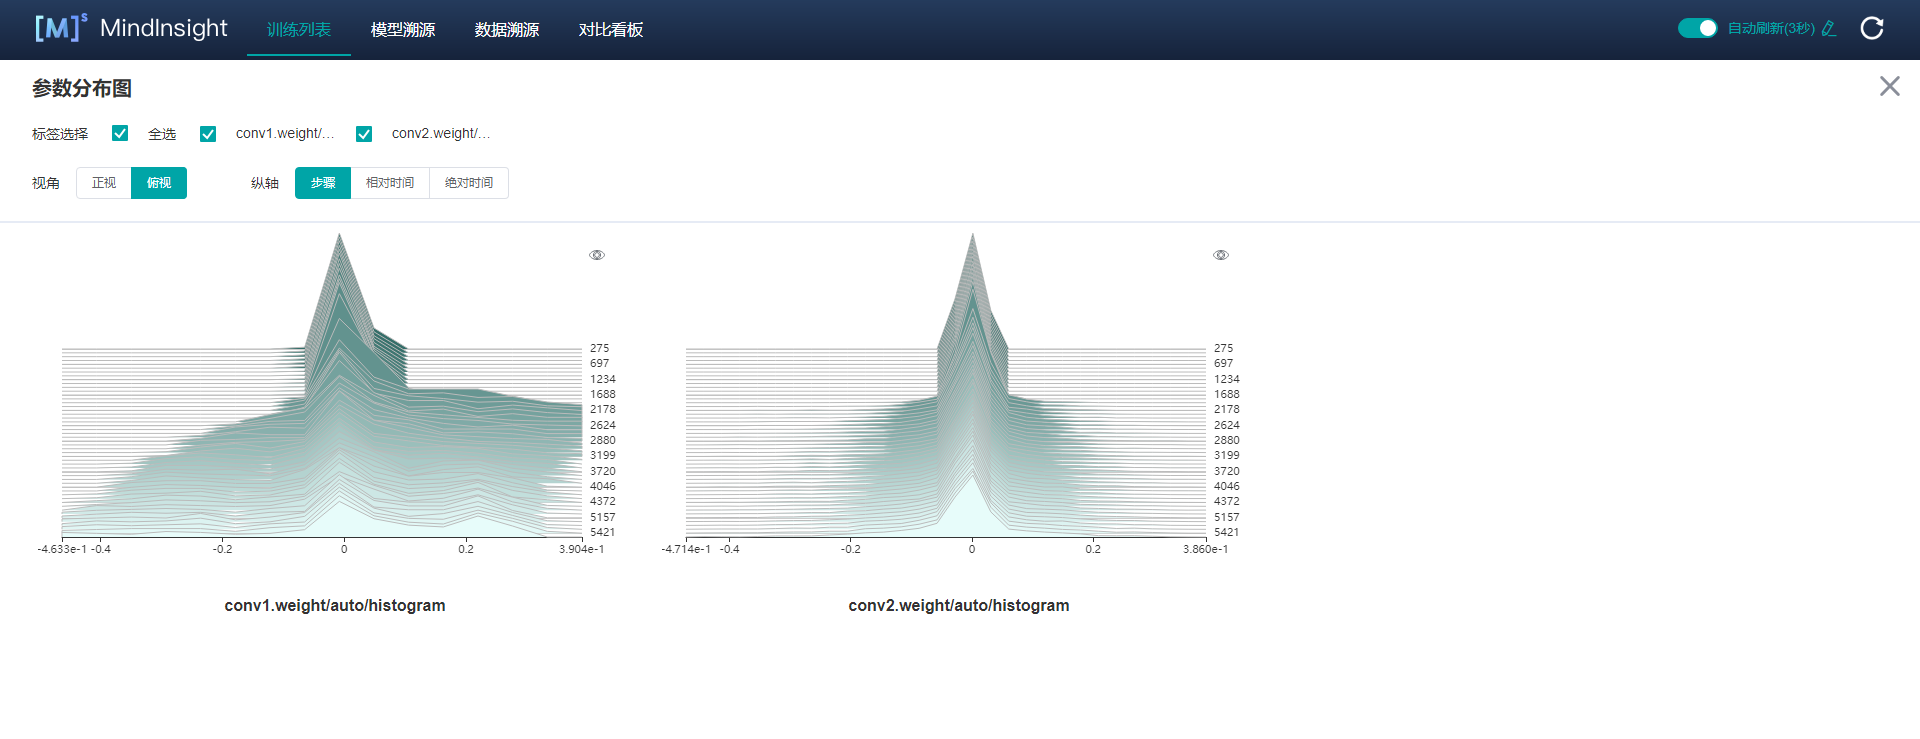Turn off the auto-refresh switch

tap(1697, 28)
